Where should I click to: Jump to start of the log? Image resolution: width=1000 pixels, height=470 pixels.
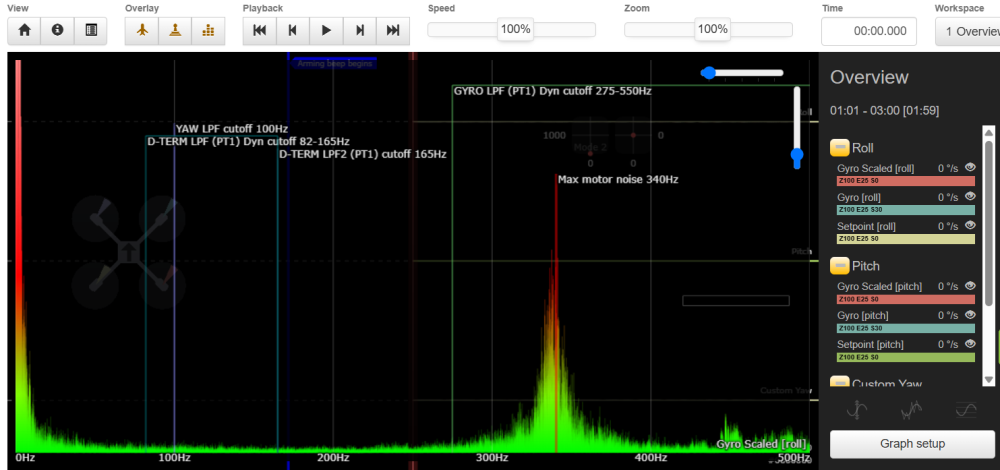[x=259, y=30]
